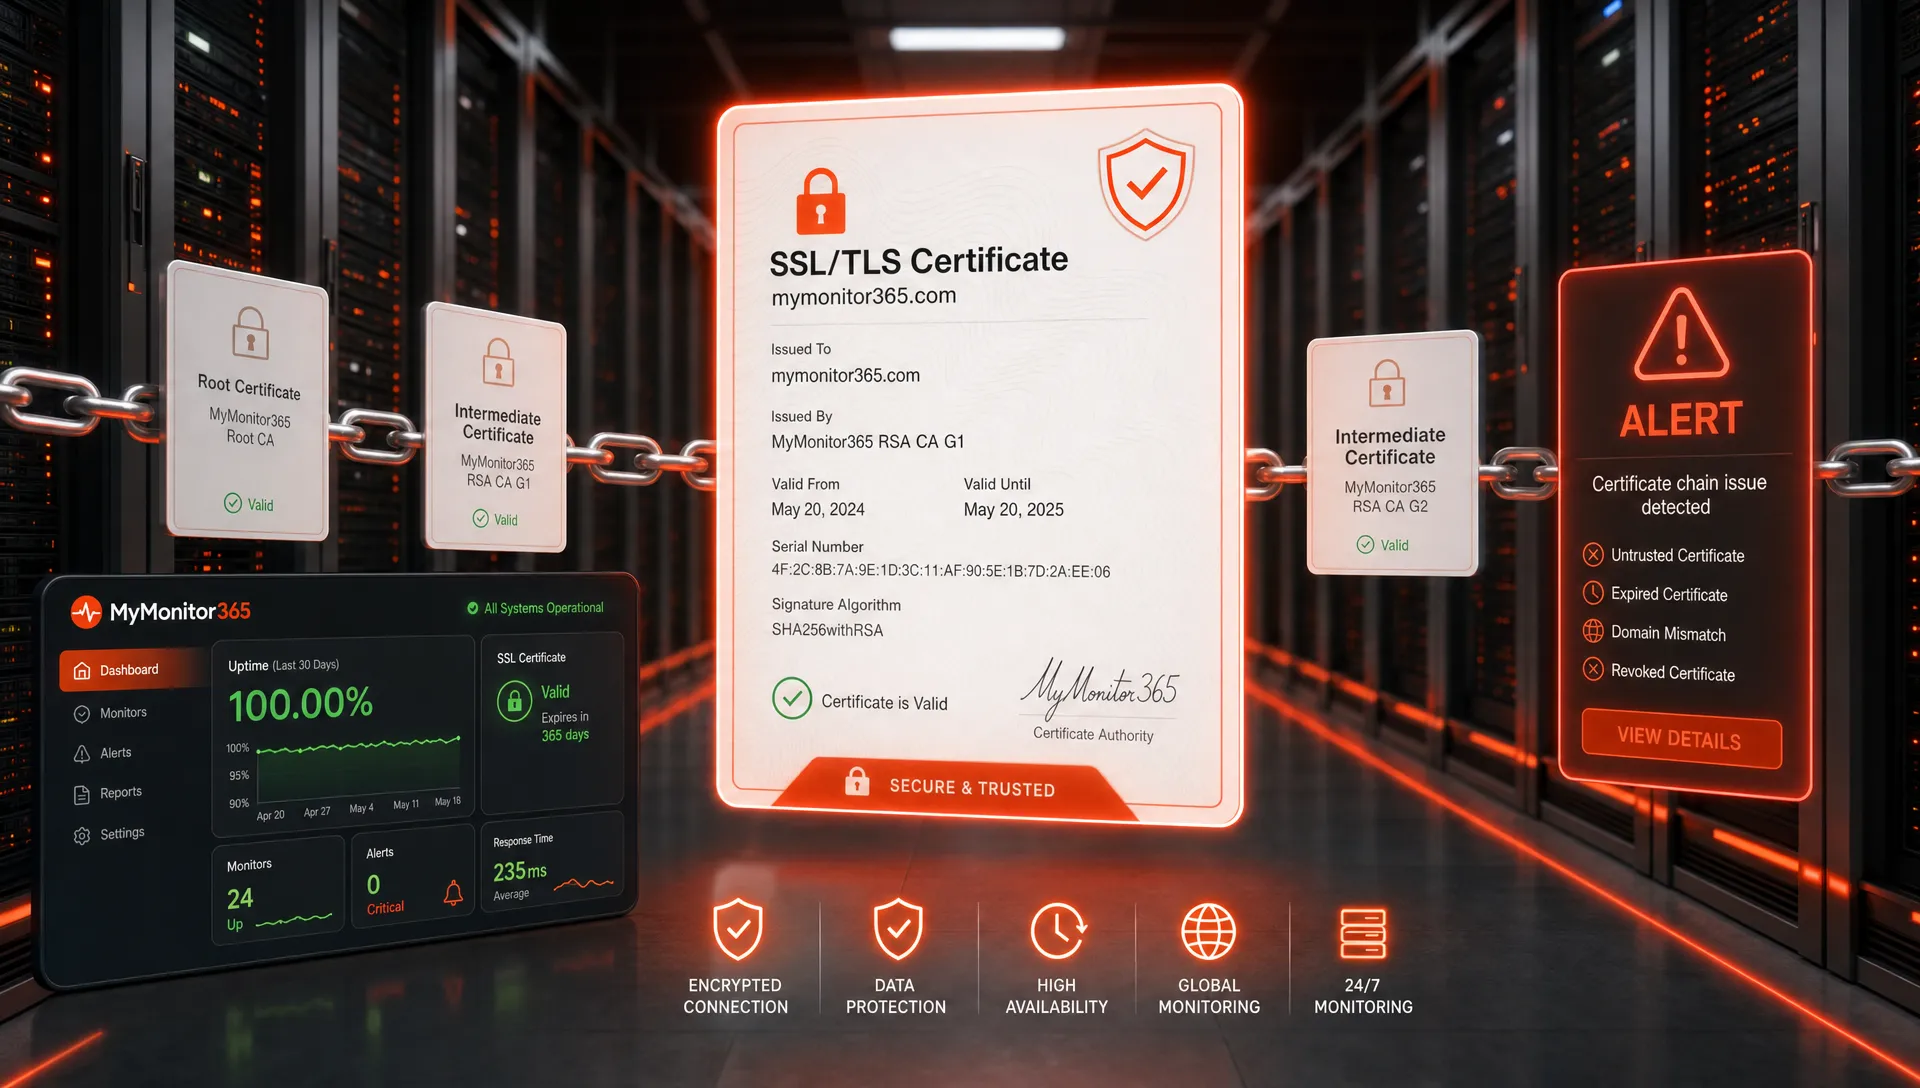Click the Monitors checkmark circle icon

tap(82, 714)
